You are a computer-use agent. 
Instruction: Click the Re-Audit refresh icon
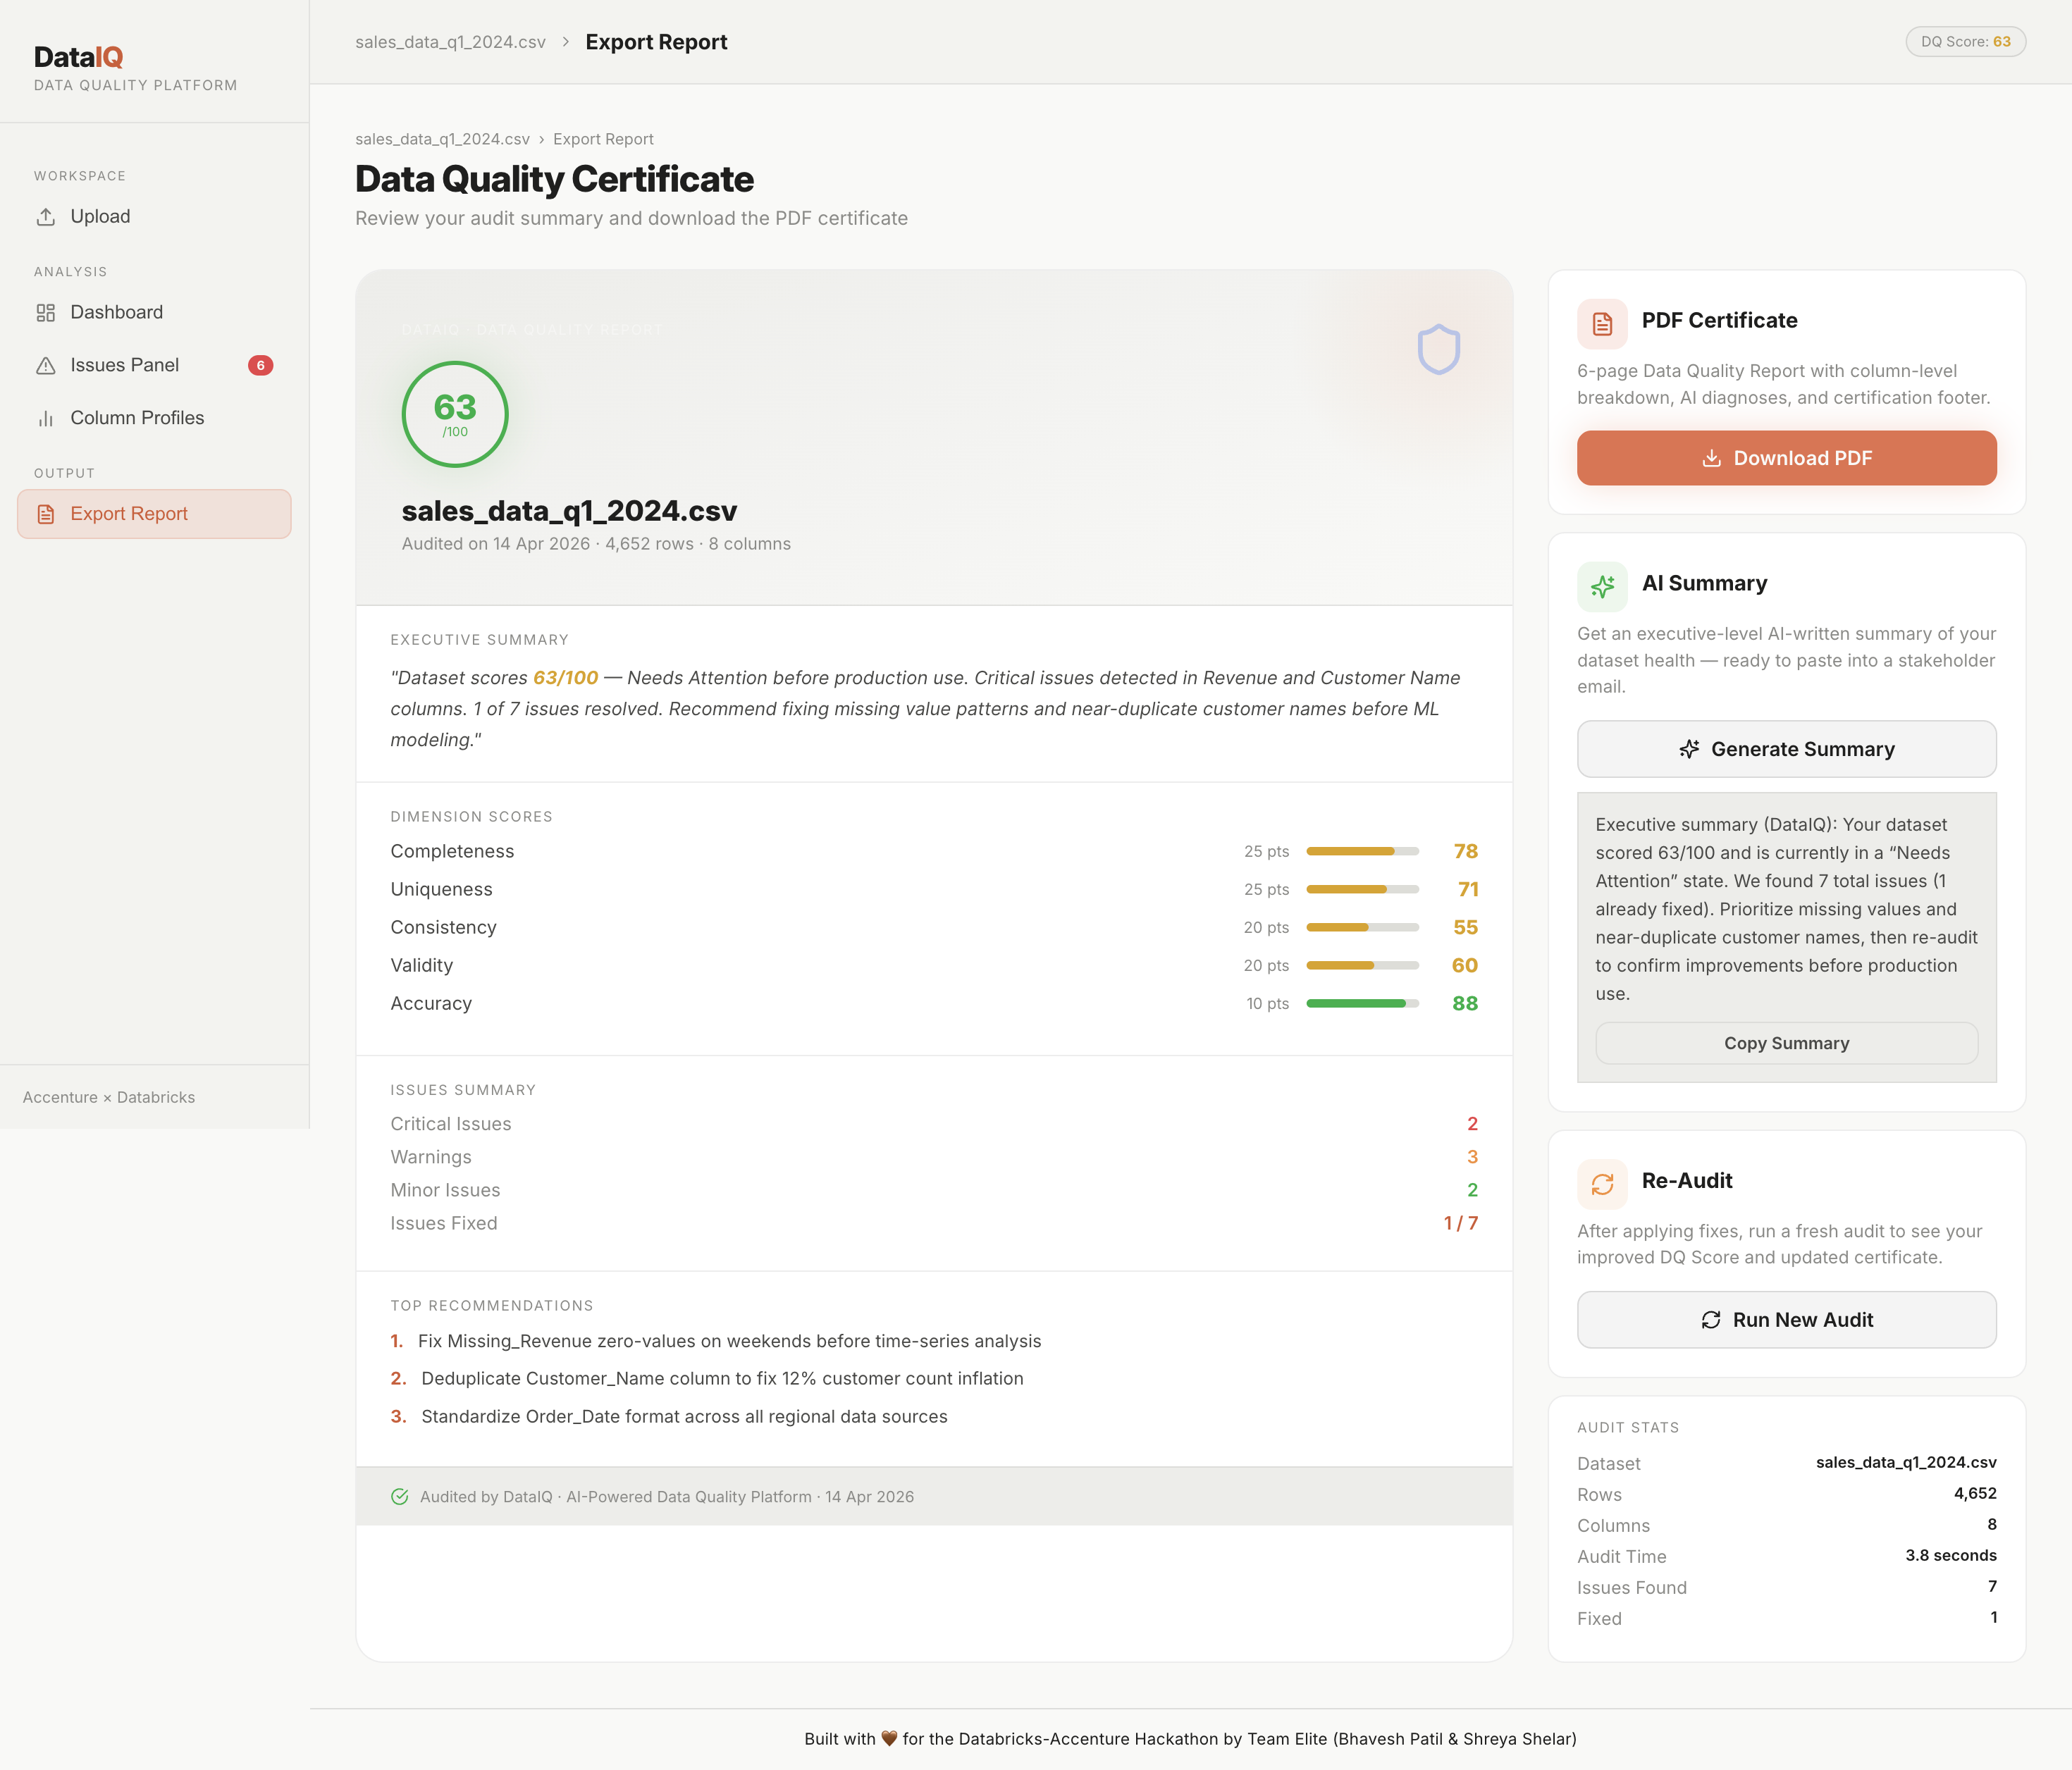coord(1602,1184)
